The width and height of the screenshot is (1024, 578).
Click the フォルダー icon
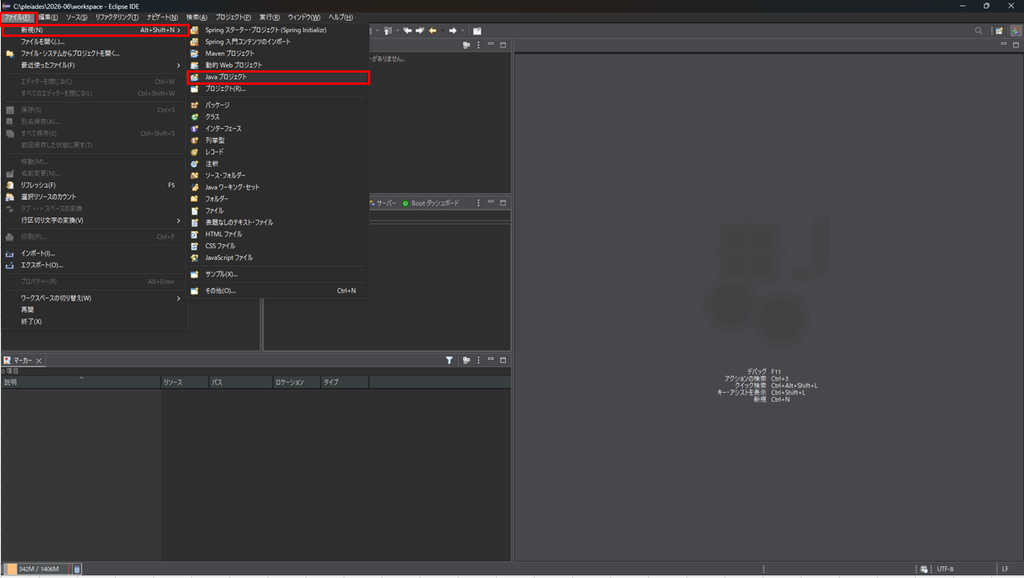[x=195, y=199]
